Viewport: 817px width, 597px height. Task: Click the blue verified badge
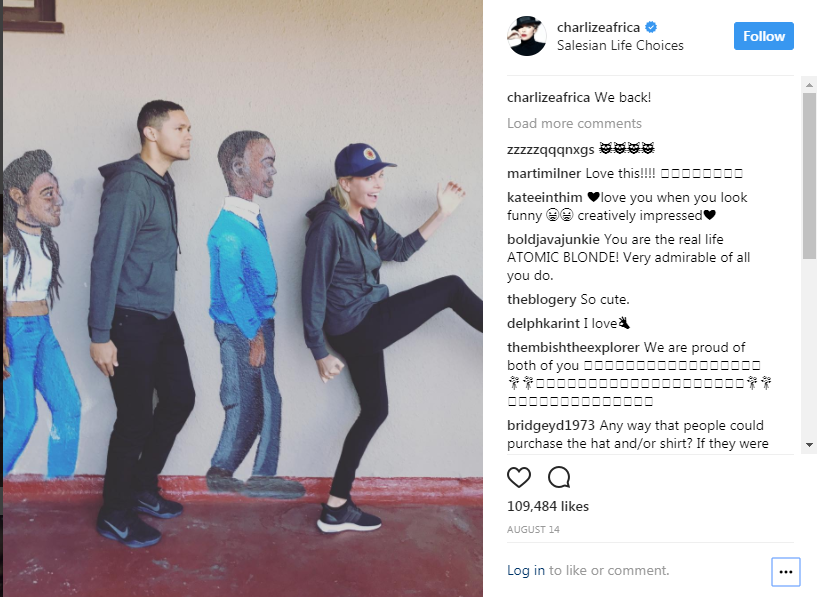(x=651, y=27)
